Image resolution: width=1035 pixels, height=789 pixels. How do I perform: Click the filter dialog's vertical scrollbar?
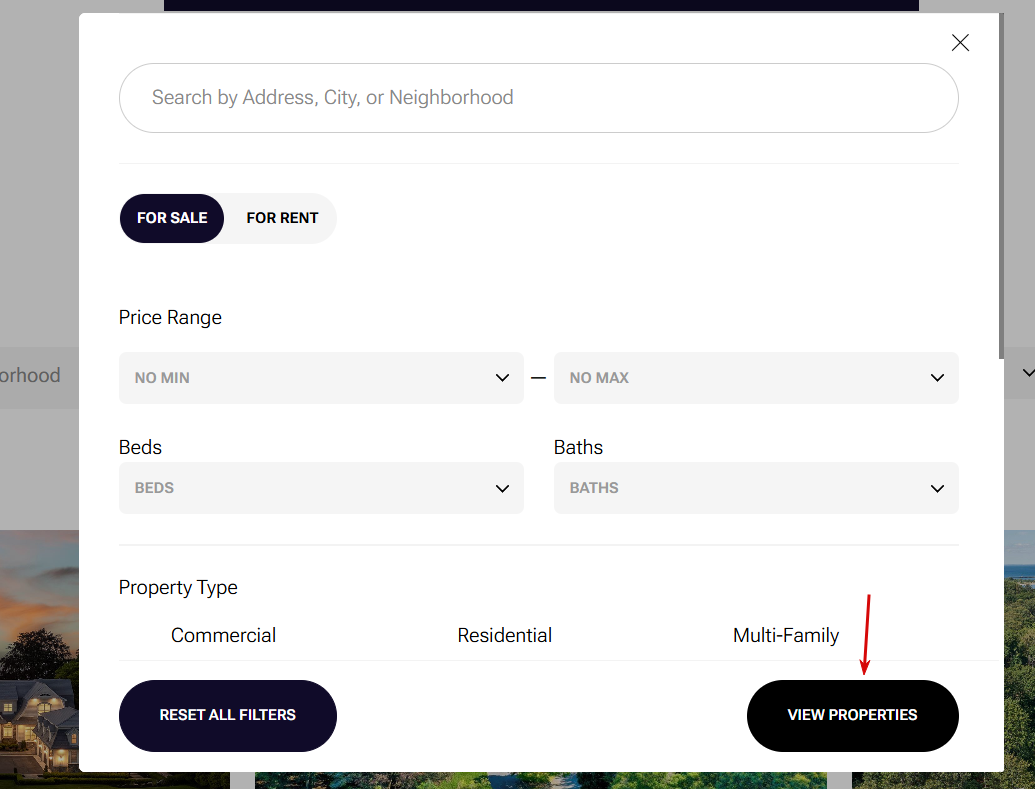pyautogui.click(x=1000, y=200)
